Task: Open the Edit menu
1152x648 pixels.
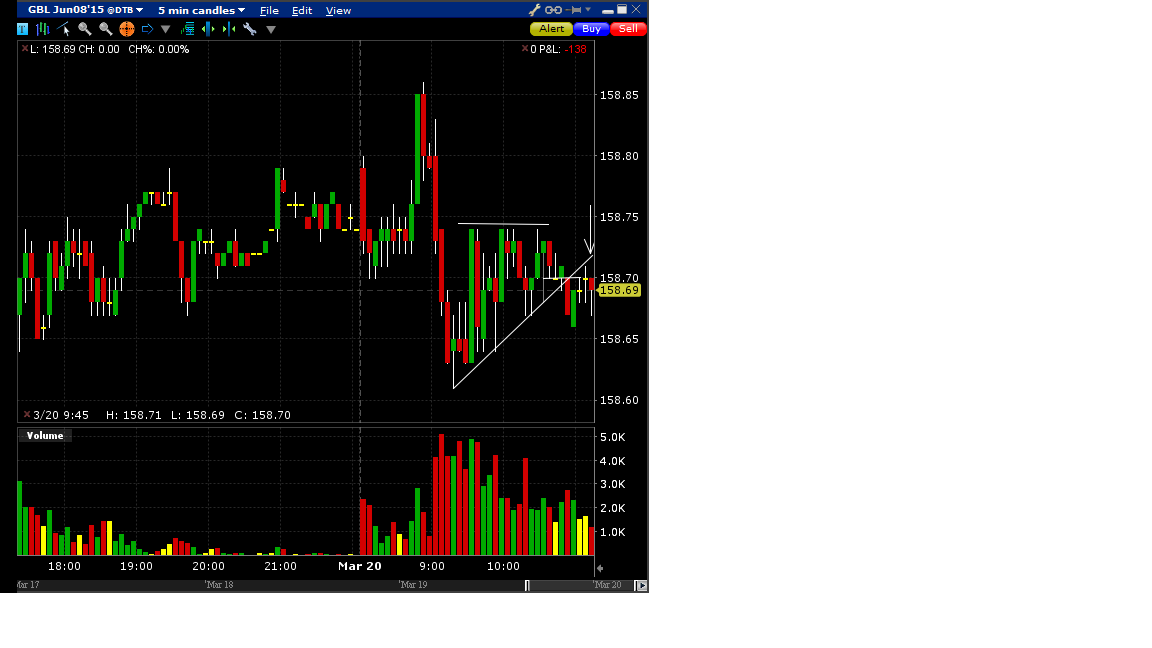Action: pyautogui.click(x=302, y=10)
